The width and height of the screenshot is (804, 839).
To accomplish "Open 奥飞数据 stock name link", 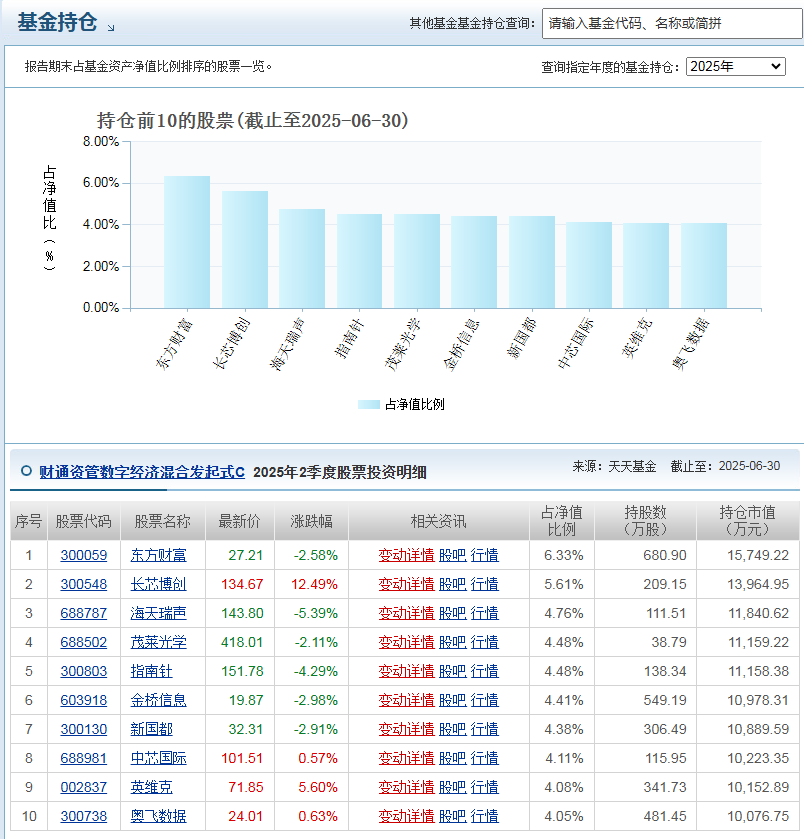I will tap(158, 816).
